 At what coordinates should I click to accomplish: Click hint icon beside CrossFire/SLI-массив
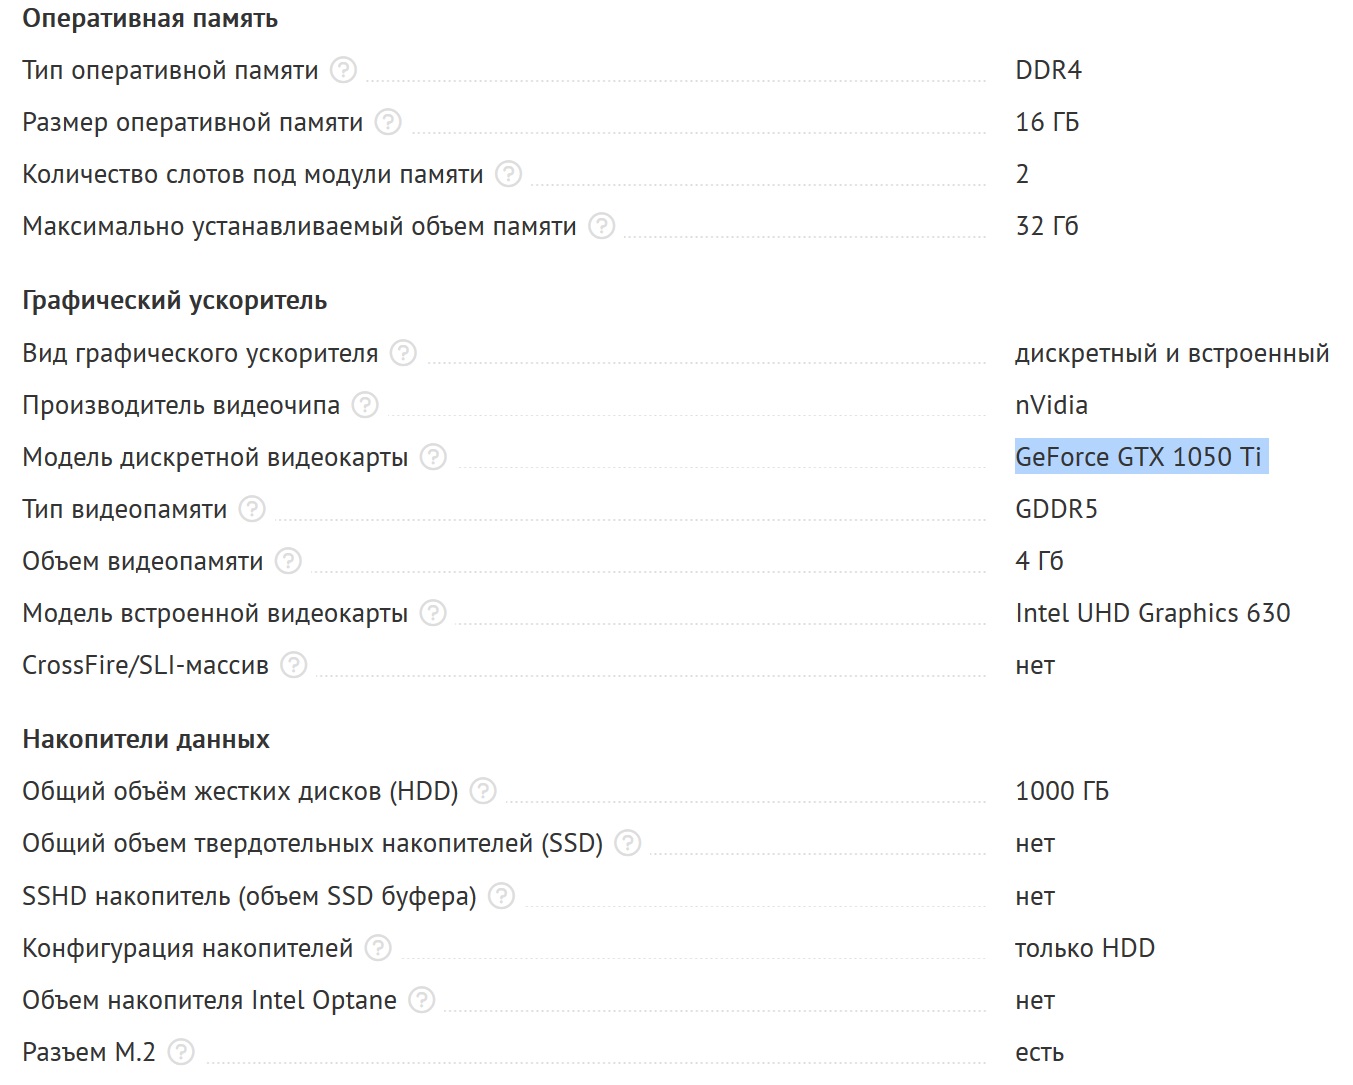coord(294,665)
